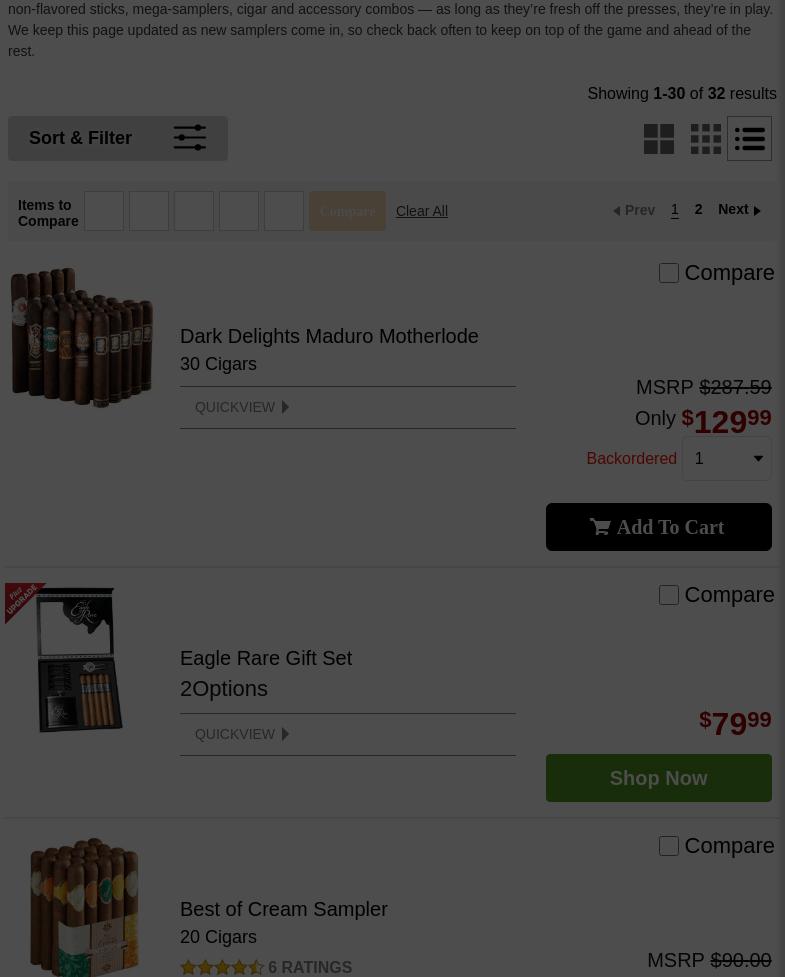This screenshot has width=785, height=977.
Task: Go to results page 2
Action: [x=698, y=209]
